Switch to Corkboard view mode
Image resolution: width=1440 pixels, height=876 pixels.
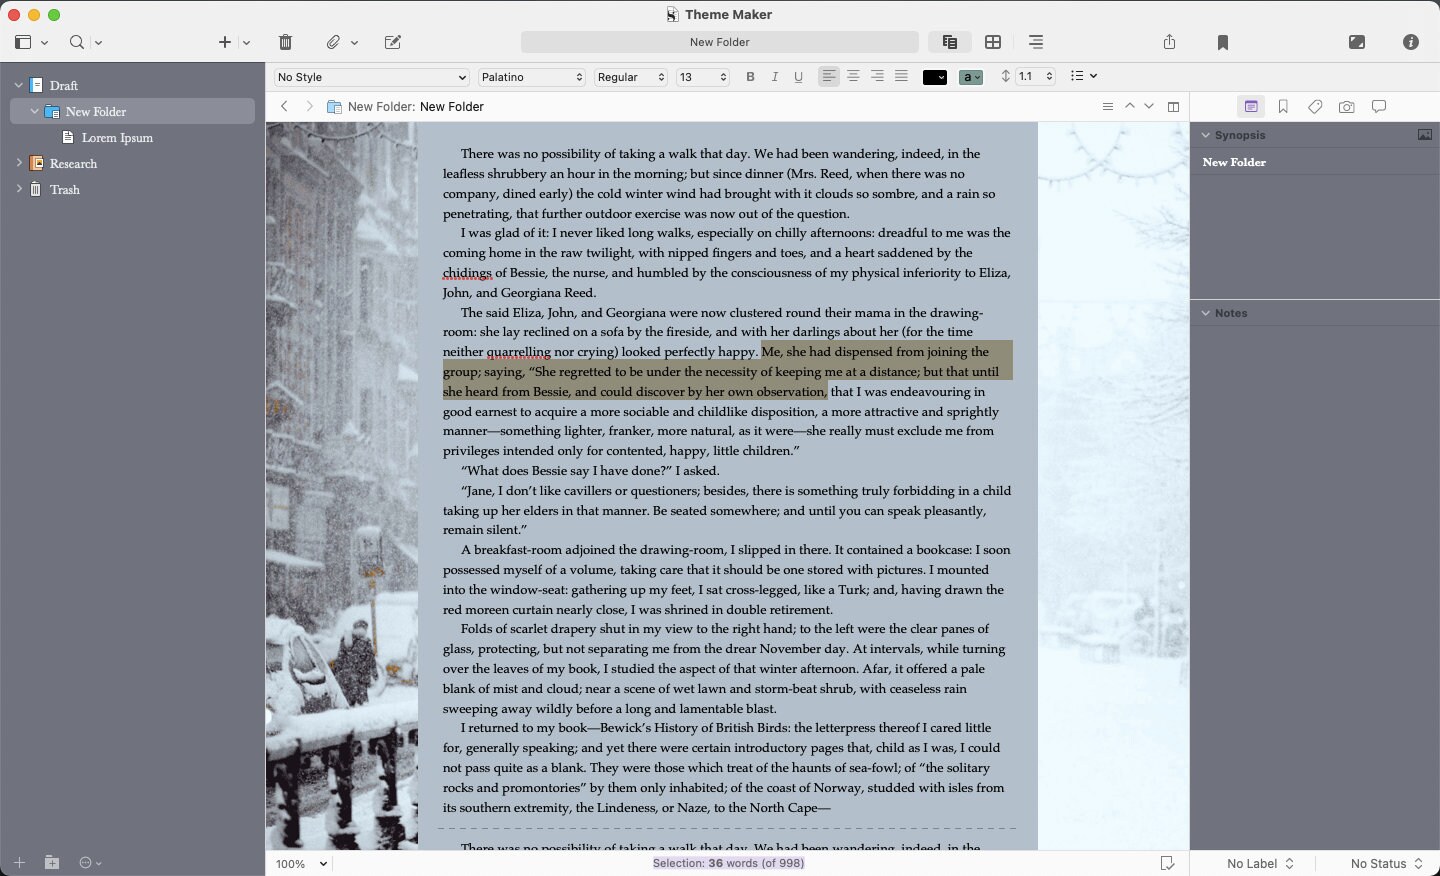pos(994,42)
